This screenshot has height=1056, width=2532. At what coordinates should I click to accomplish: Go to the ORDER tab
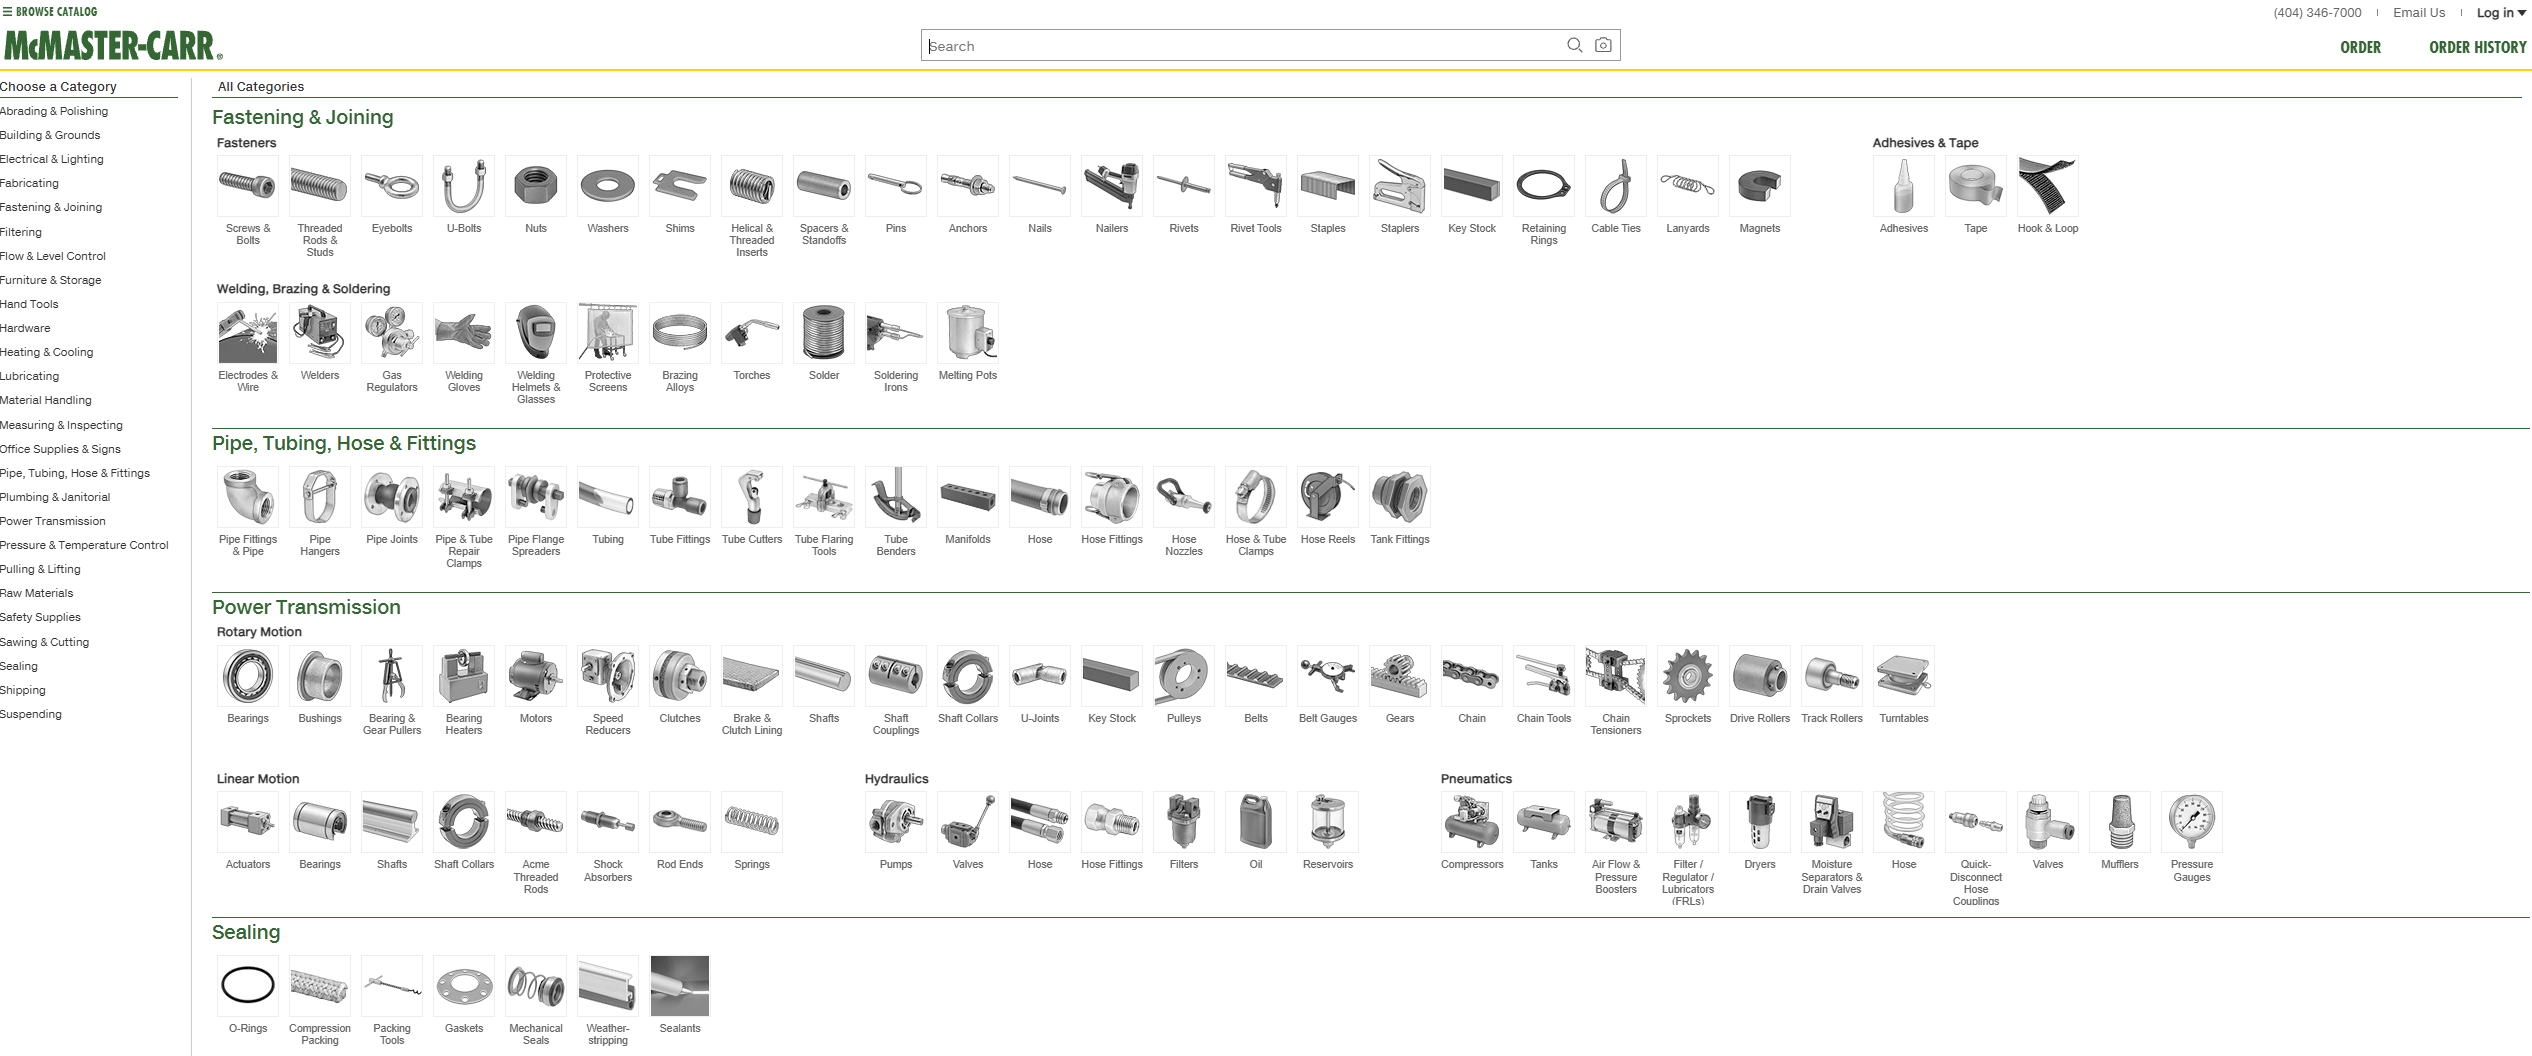tap(2360, 47)
